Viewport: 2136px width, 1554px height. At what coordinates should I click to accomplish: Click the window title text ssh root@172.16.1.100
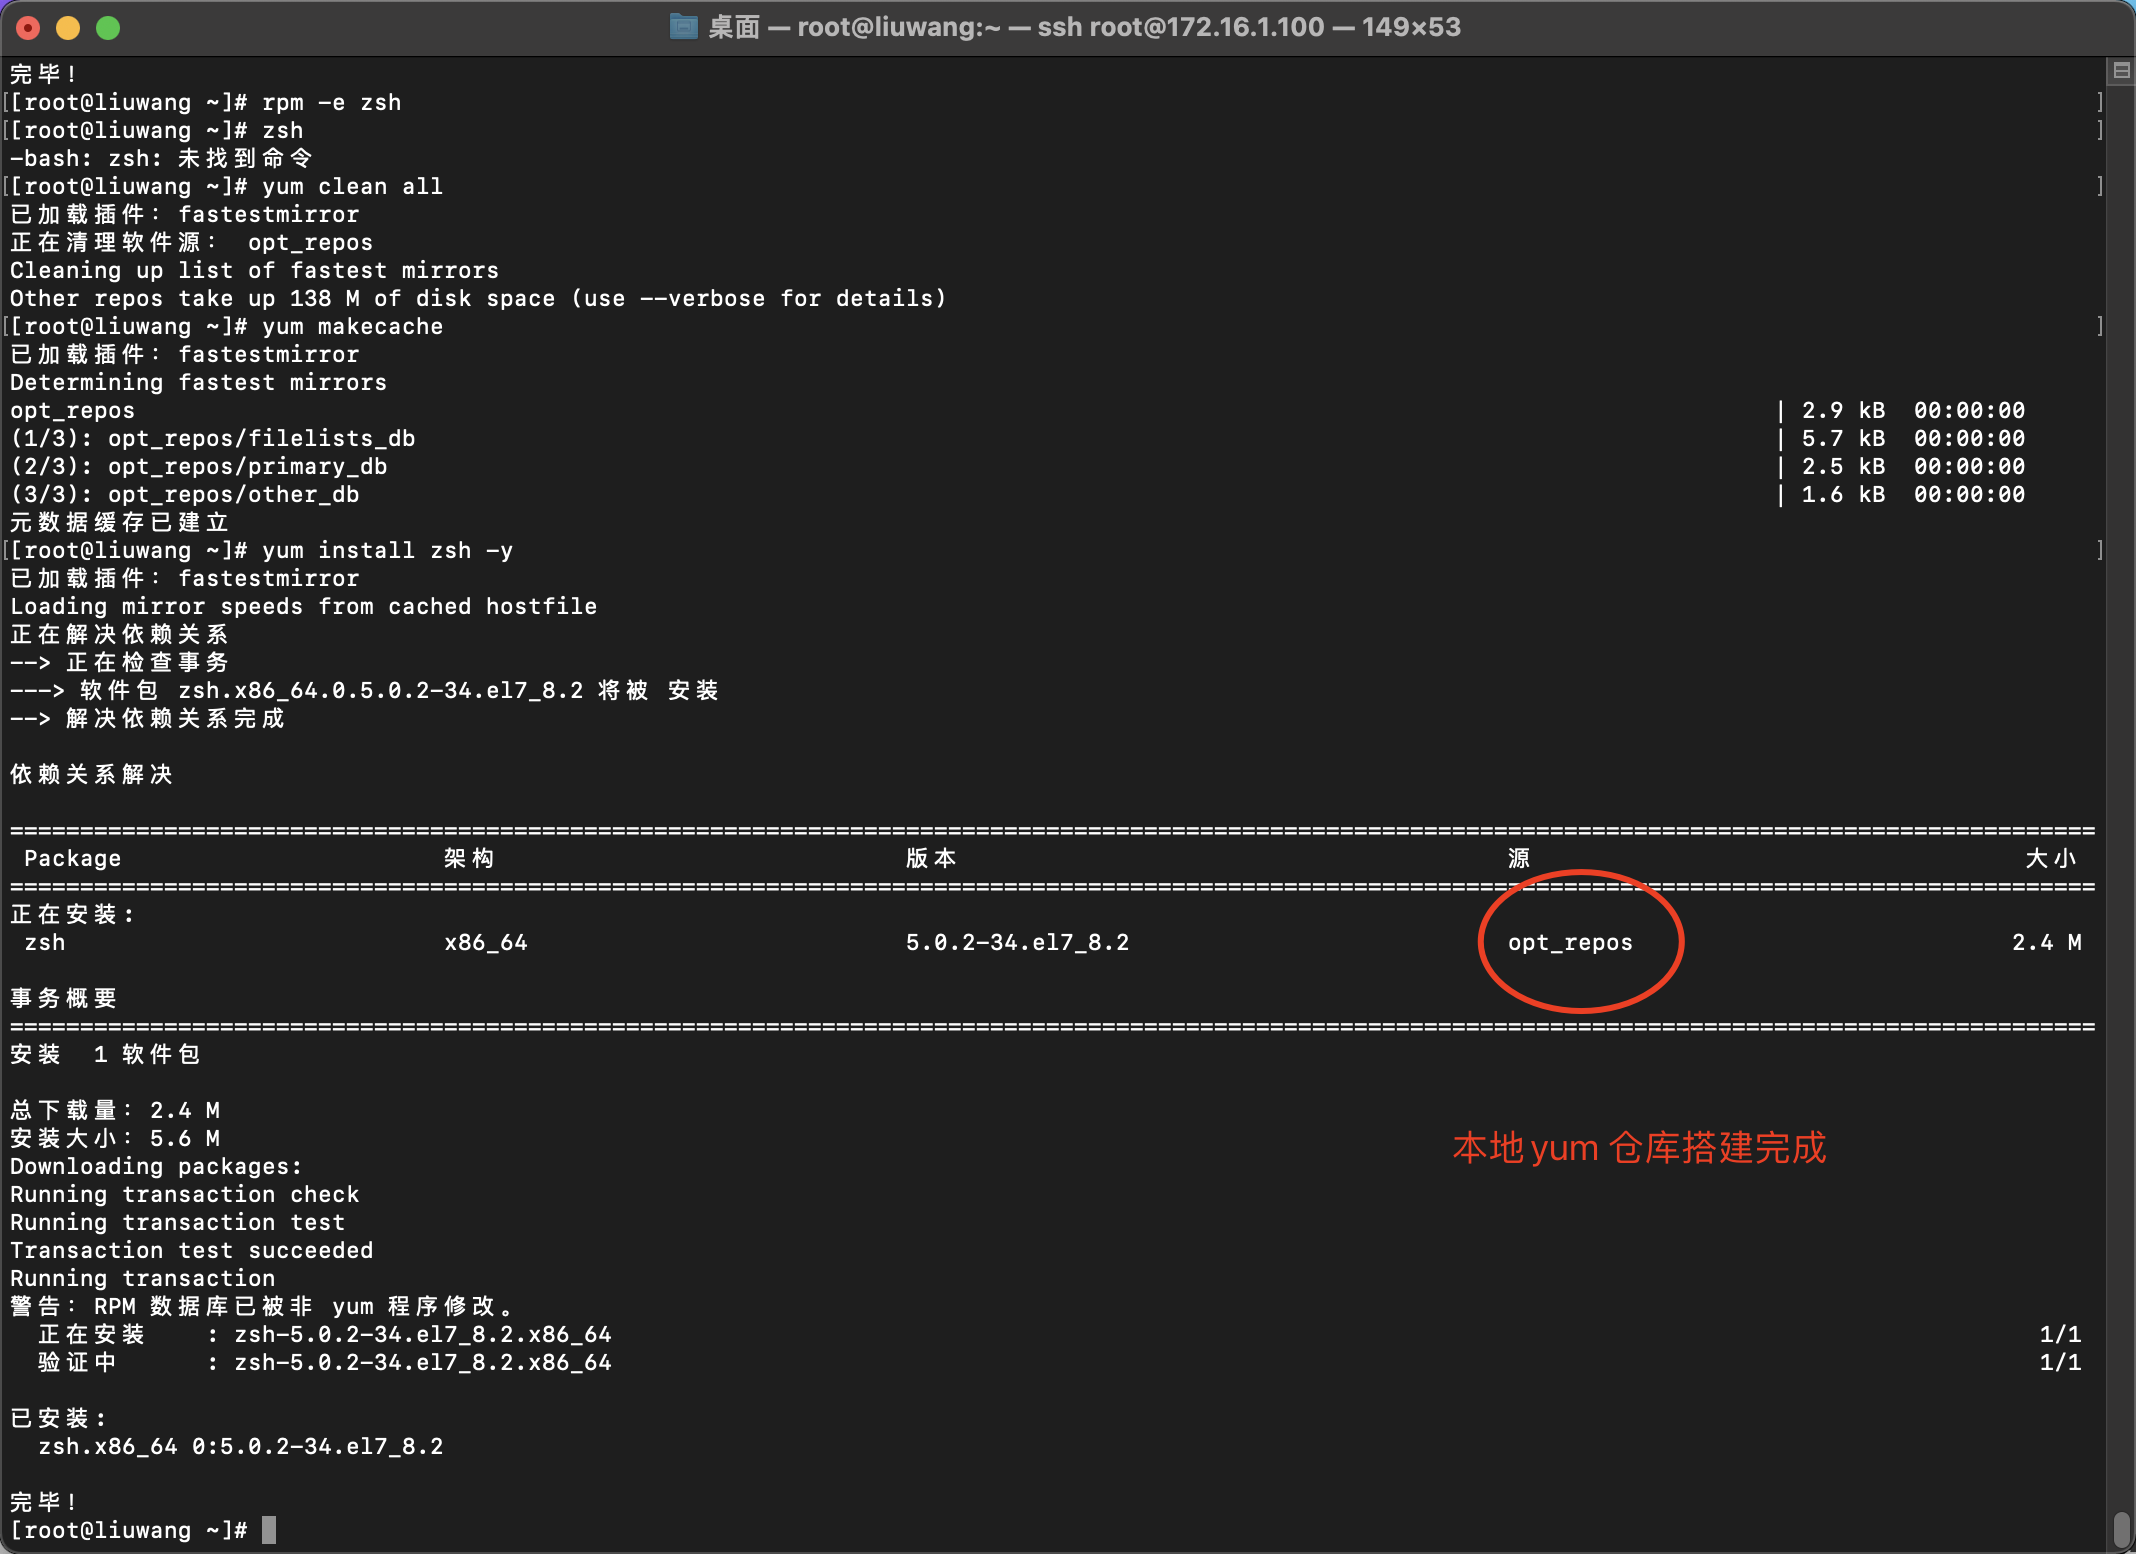[1180, 27]
